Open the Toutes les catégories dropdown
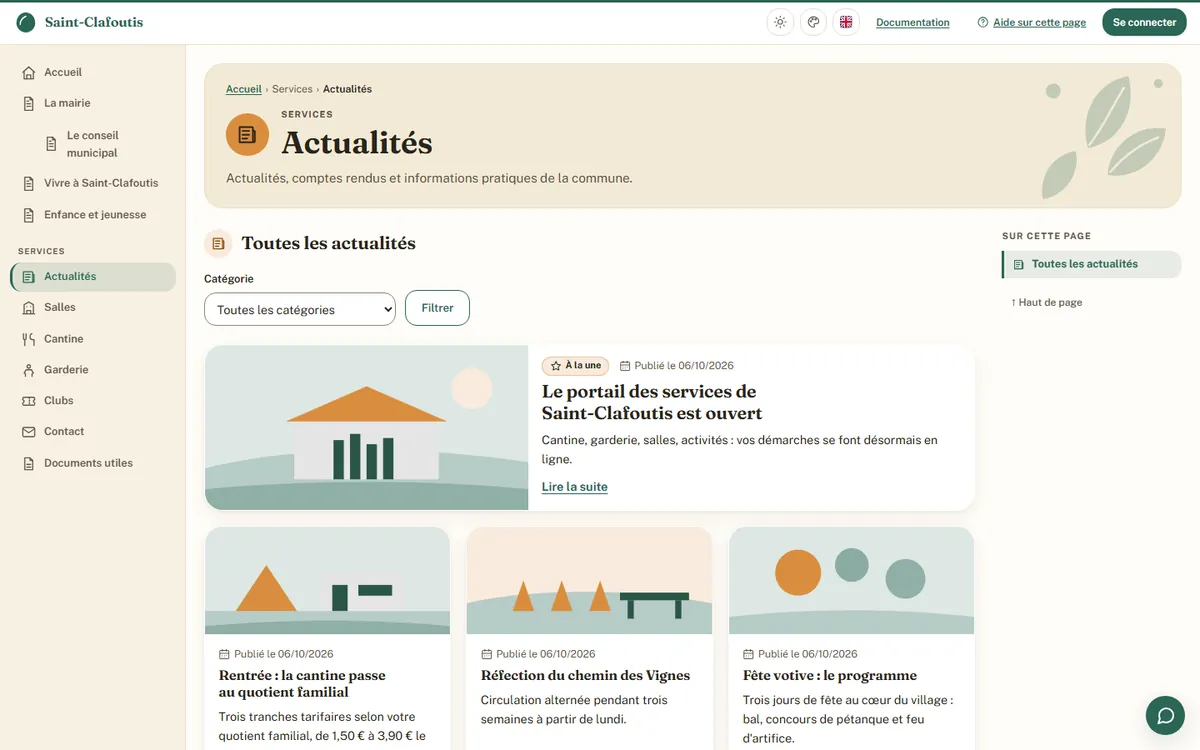 [x=300, y=309]
